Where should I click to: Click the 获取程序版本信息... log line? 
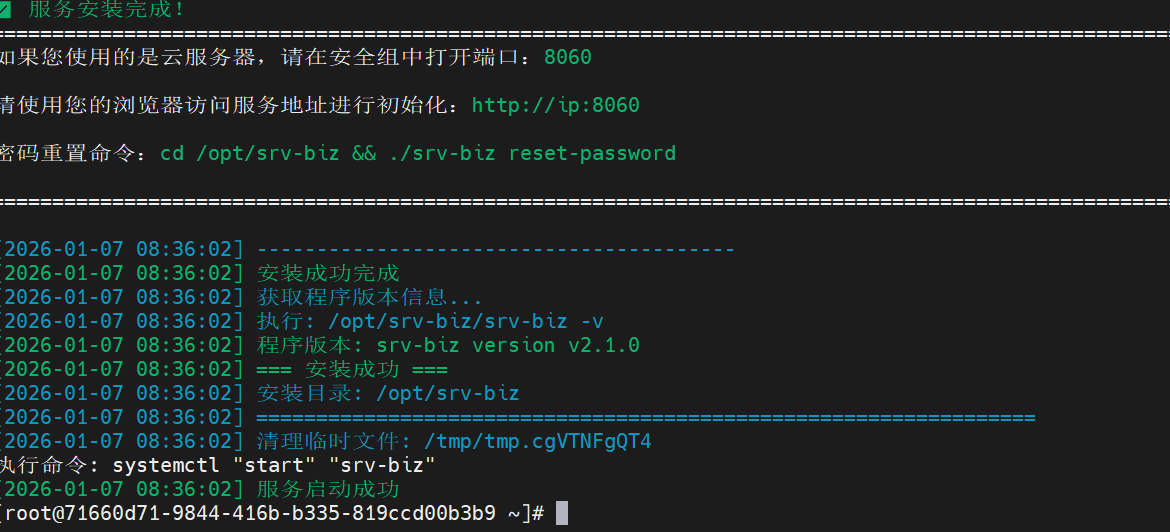tap(370, 297)
